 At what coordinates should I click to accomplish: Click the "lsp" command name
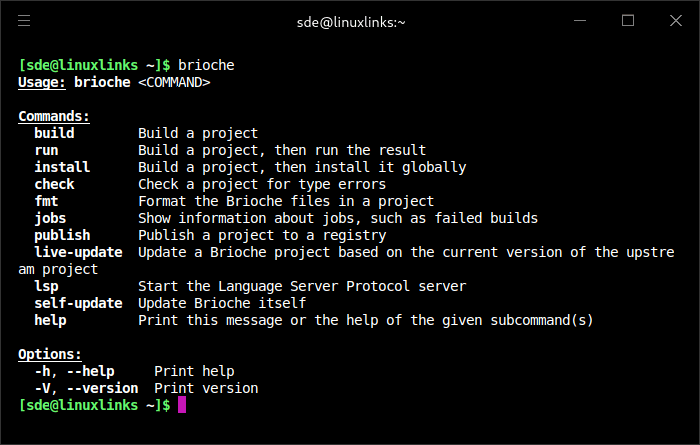(x=46, y=286)
